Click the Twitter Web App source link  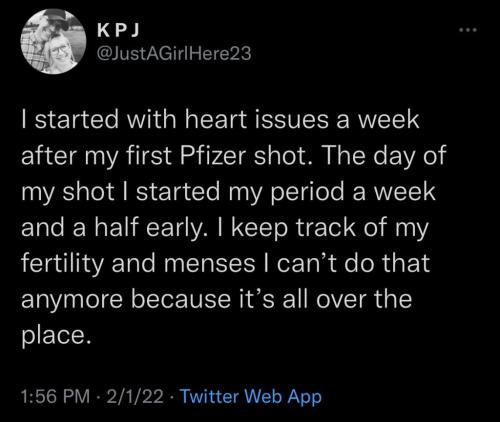point(251,396)
